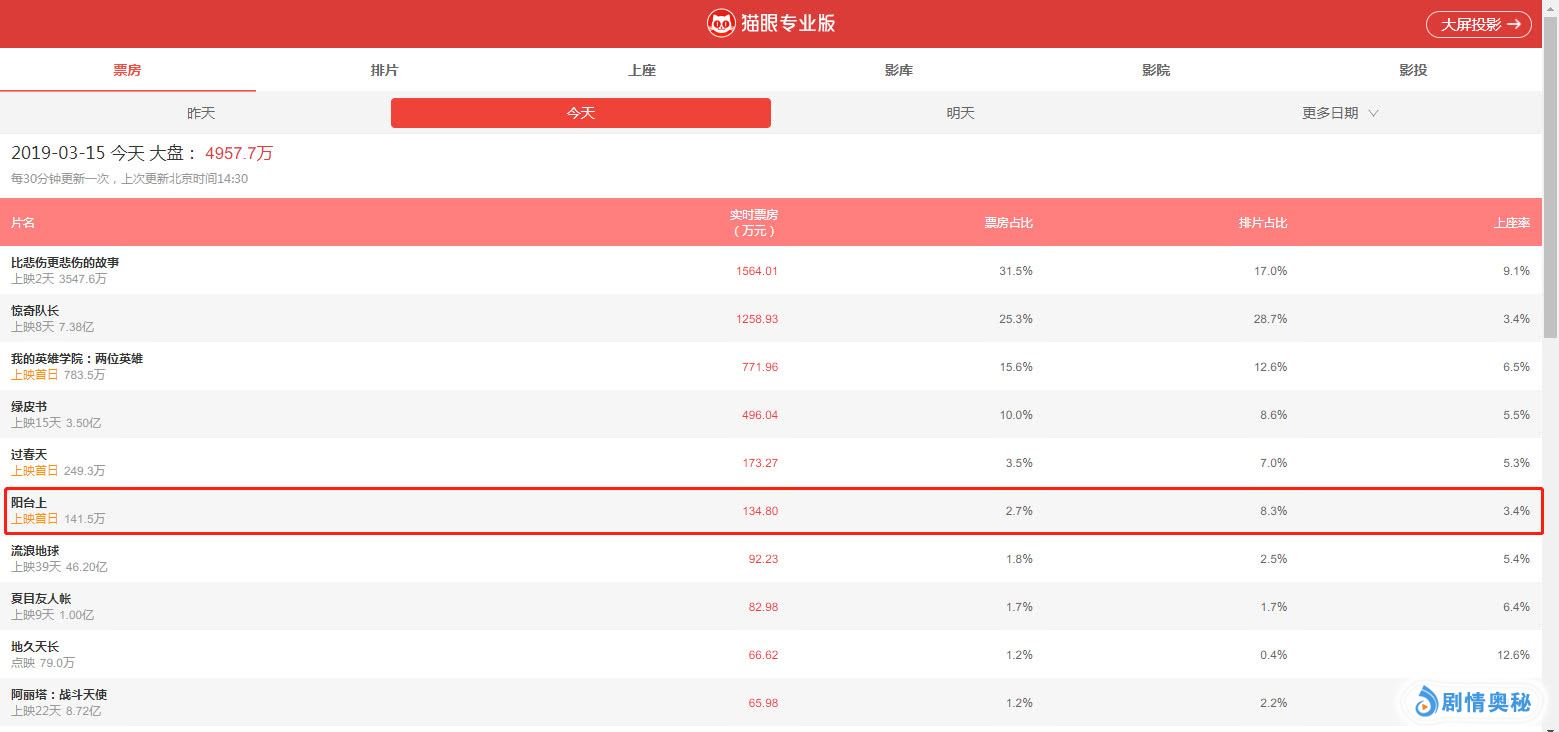Image resolution: width=1559 pixels, height=732 pixels.
Task: Expand the 更多日期 dropdown
Action: (1339, 113)
